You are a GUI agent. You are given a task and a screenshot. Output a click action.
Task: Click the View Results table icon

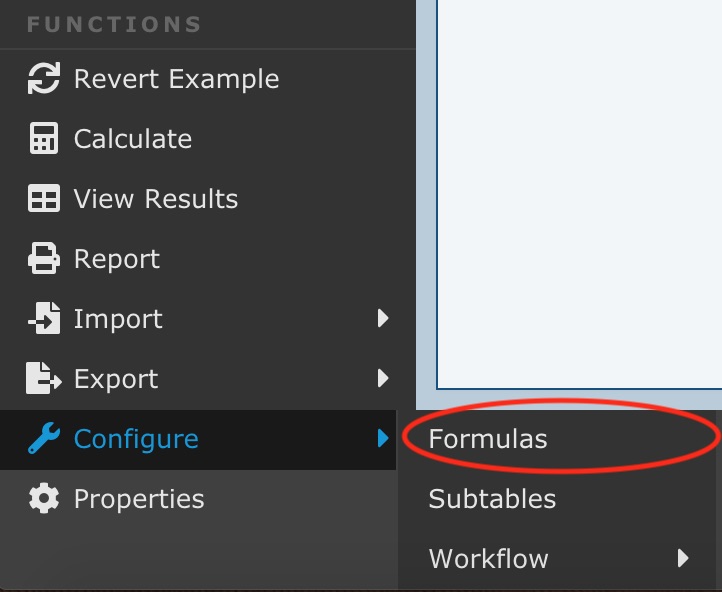(x=44, y=199)
